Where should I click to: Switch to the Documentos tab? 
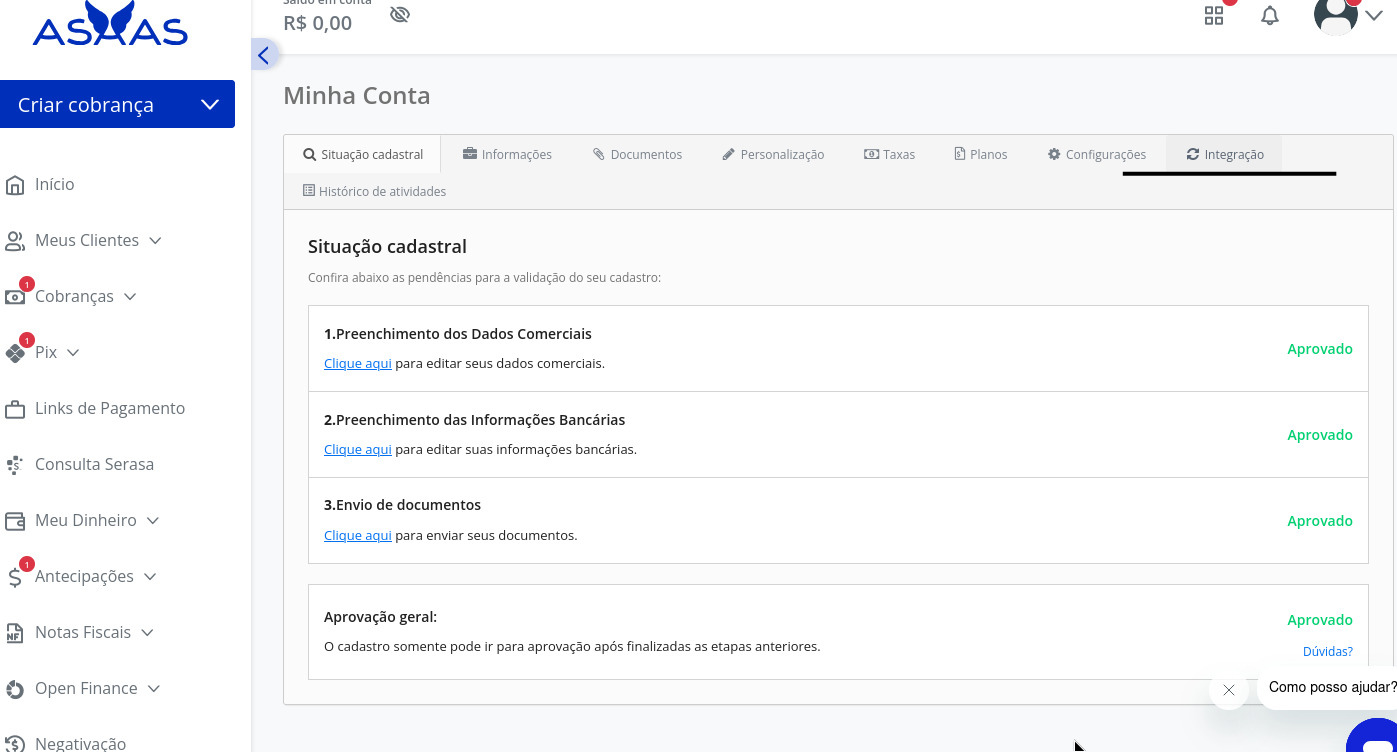[x=637, y=155]
